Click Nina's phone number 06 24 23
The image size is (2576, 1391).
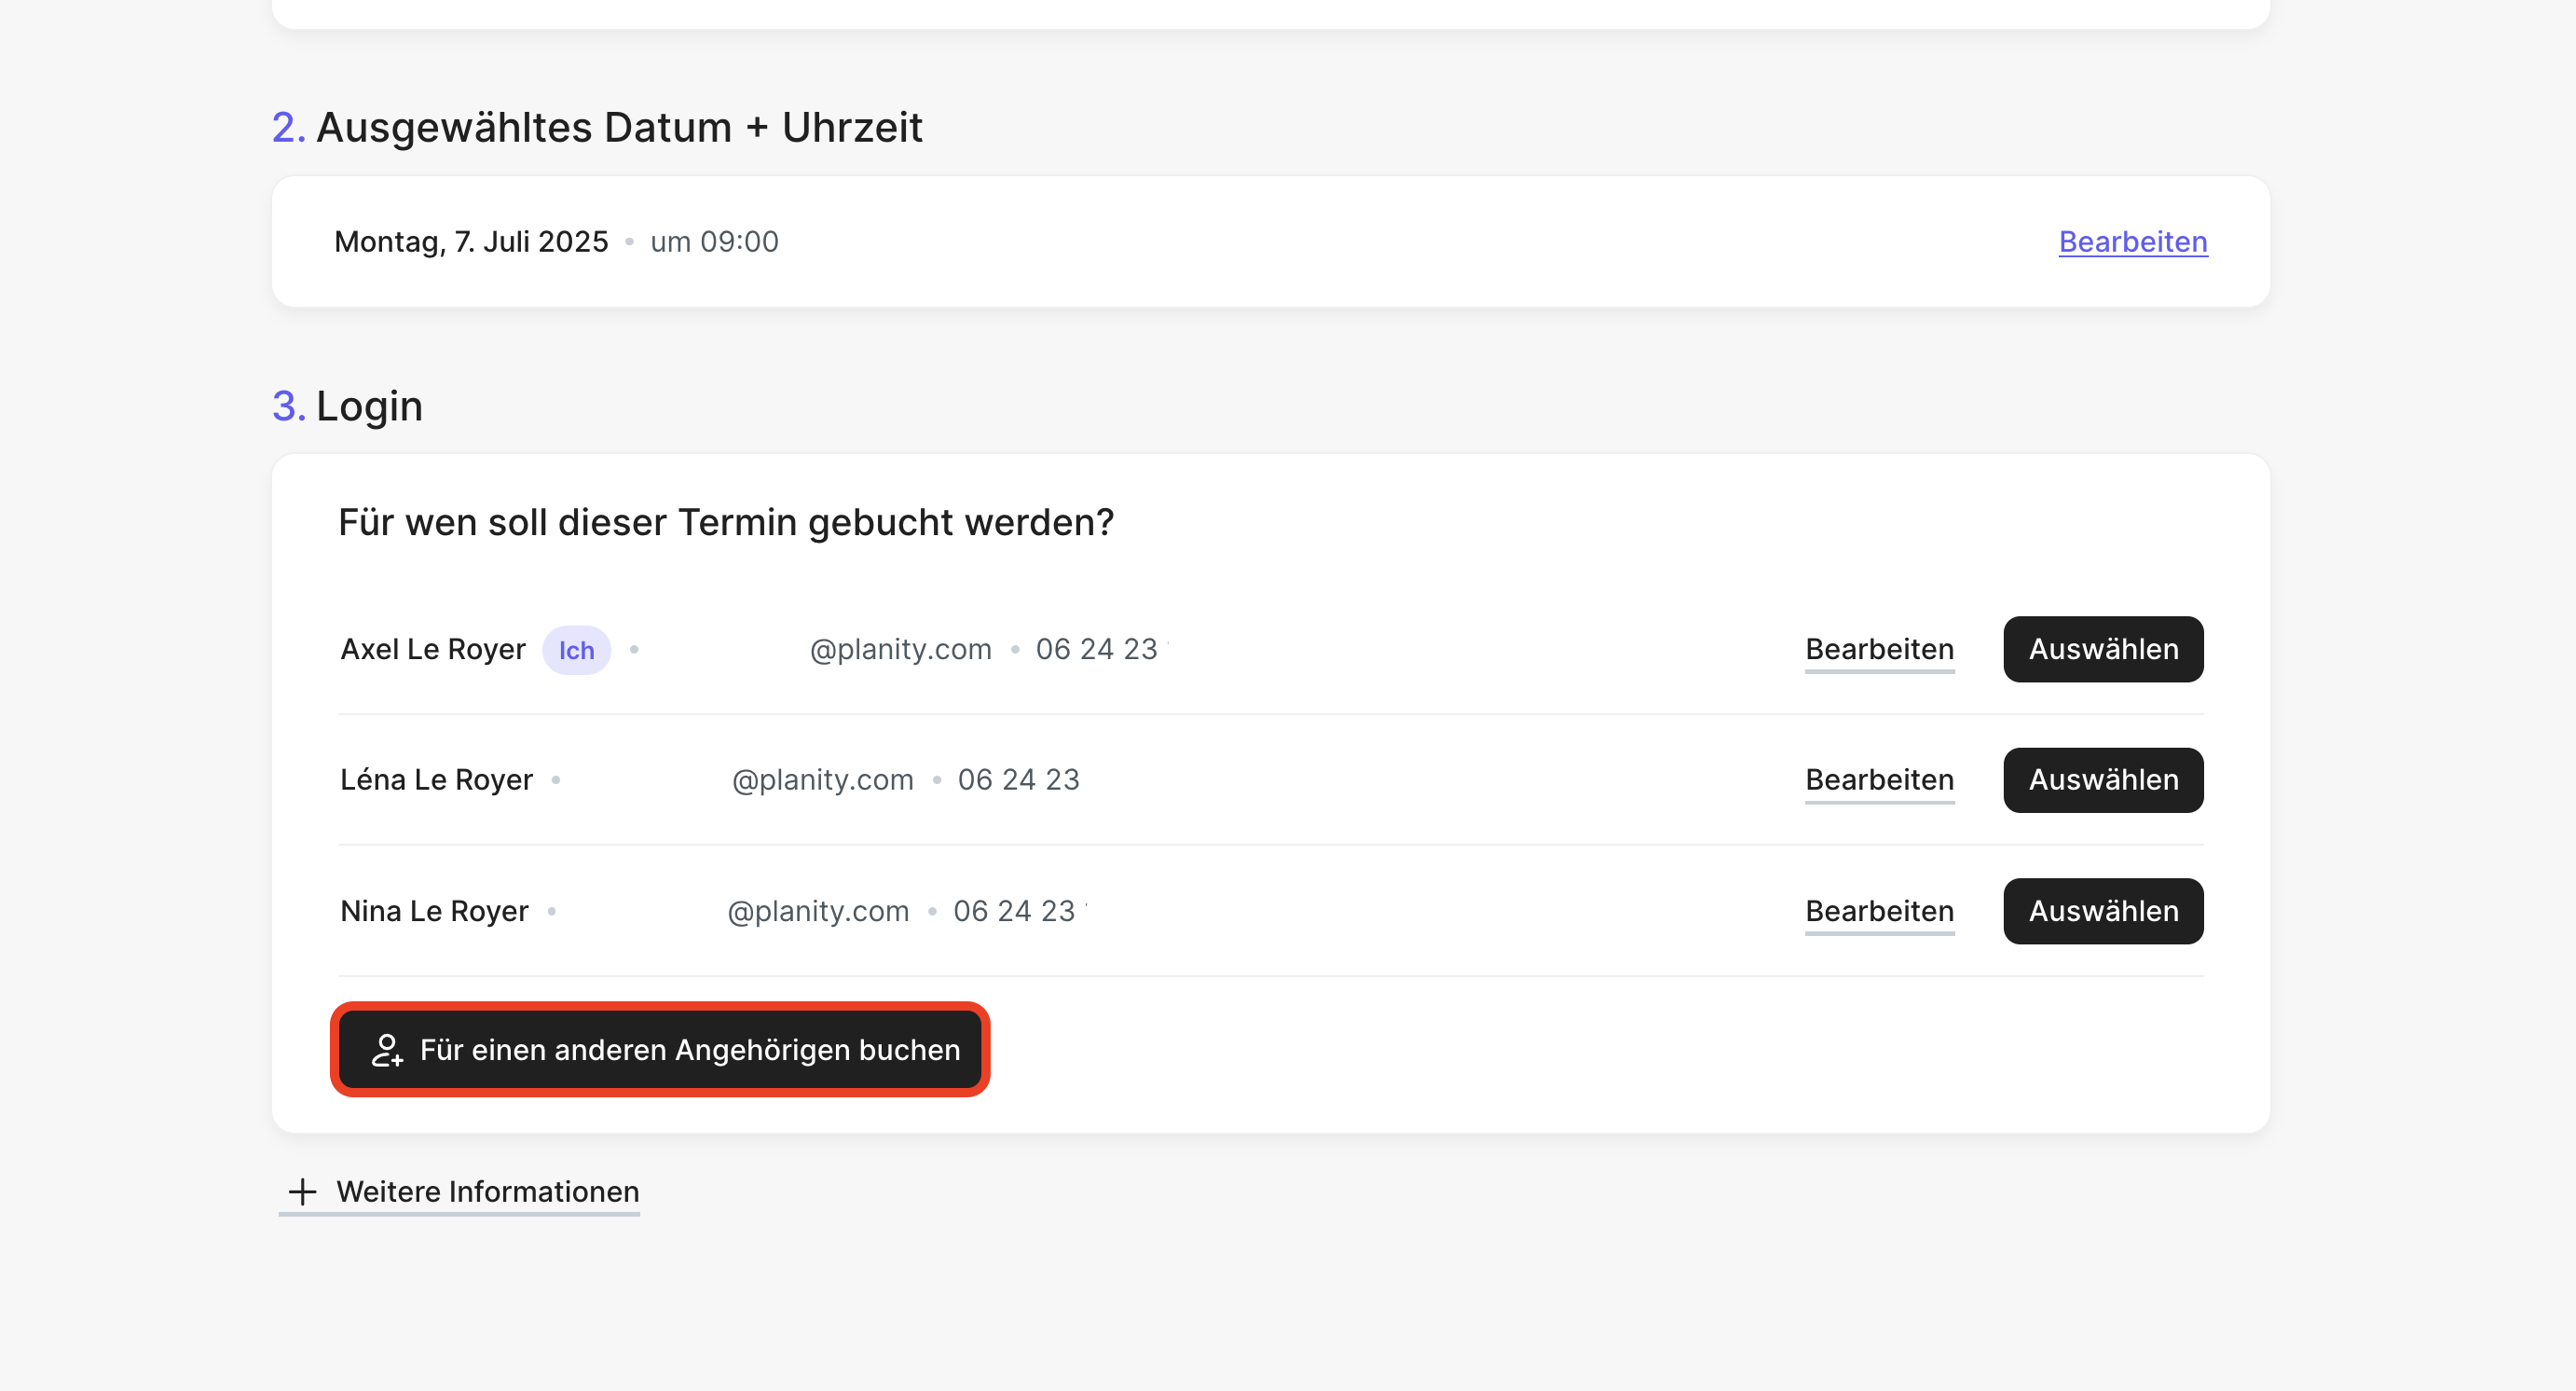pos(1013,911)
